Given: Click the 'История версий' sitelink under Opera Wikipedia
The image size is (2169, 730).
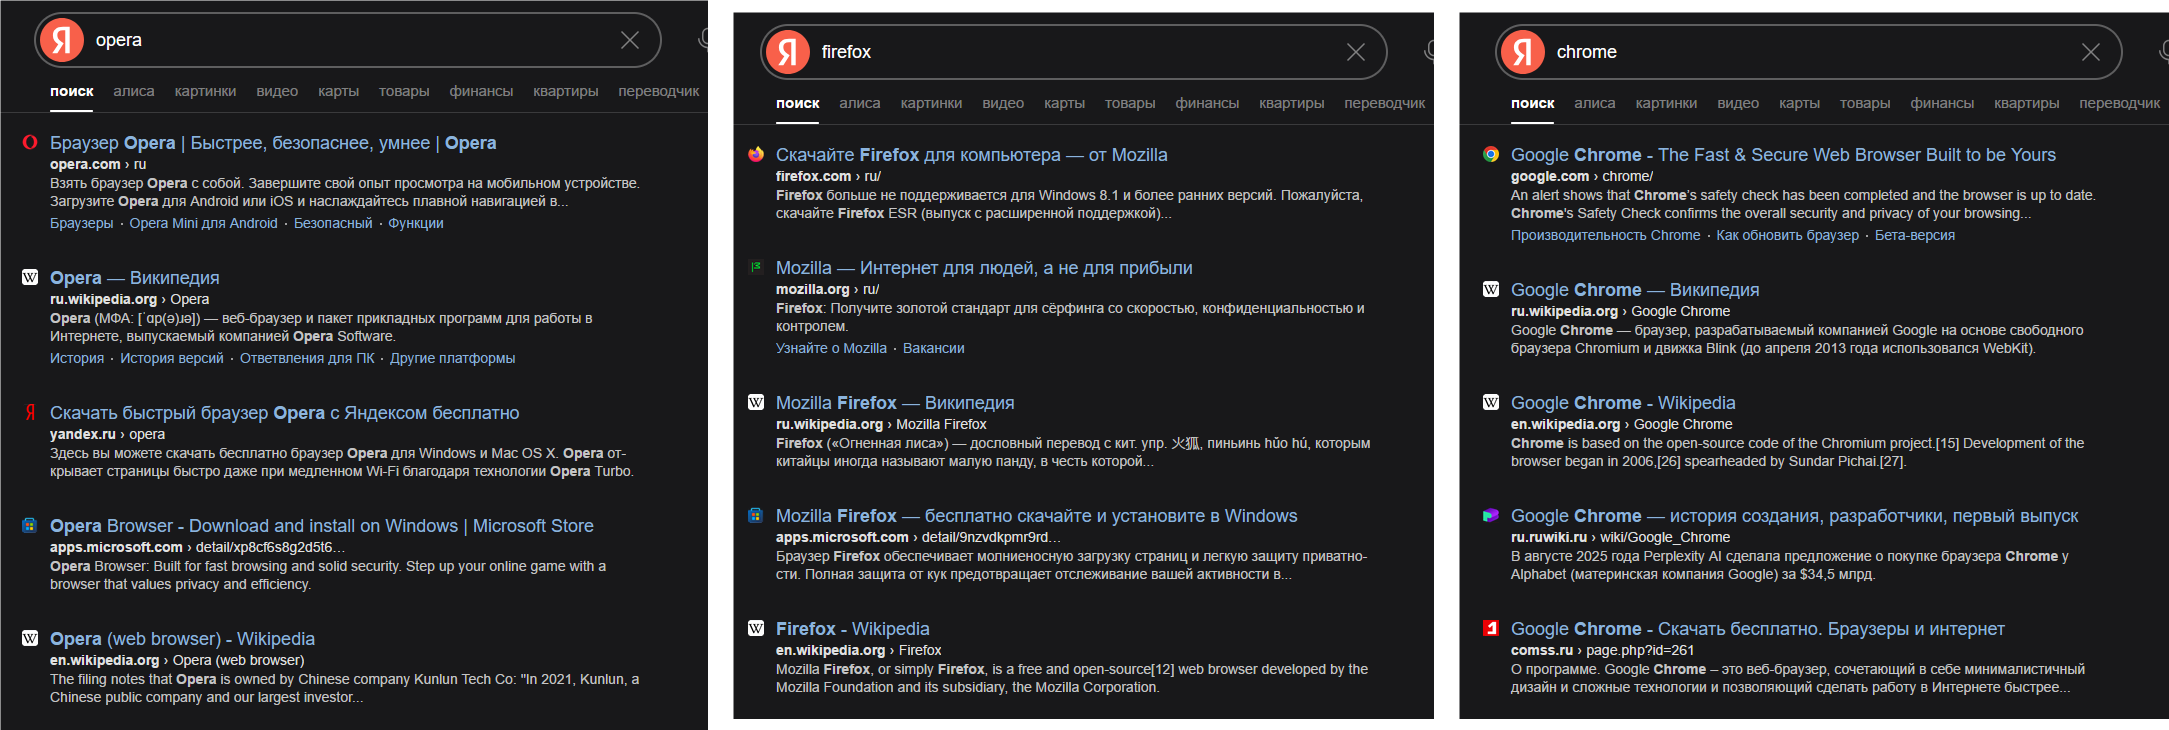Looking at the screenshot, I should point(172,358).
